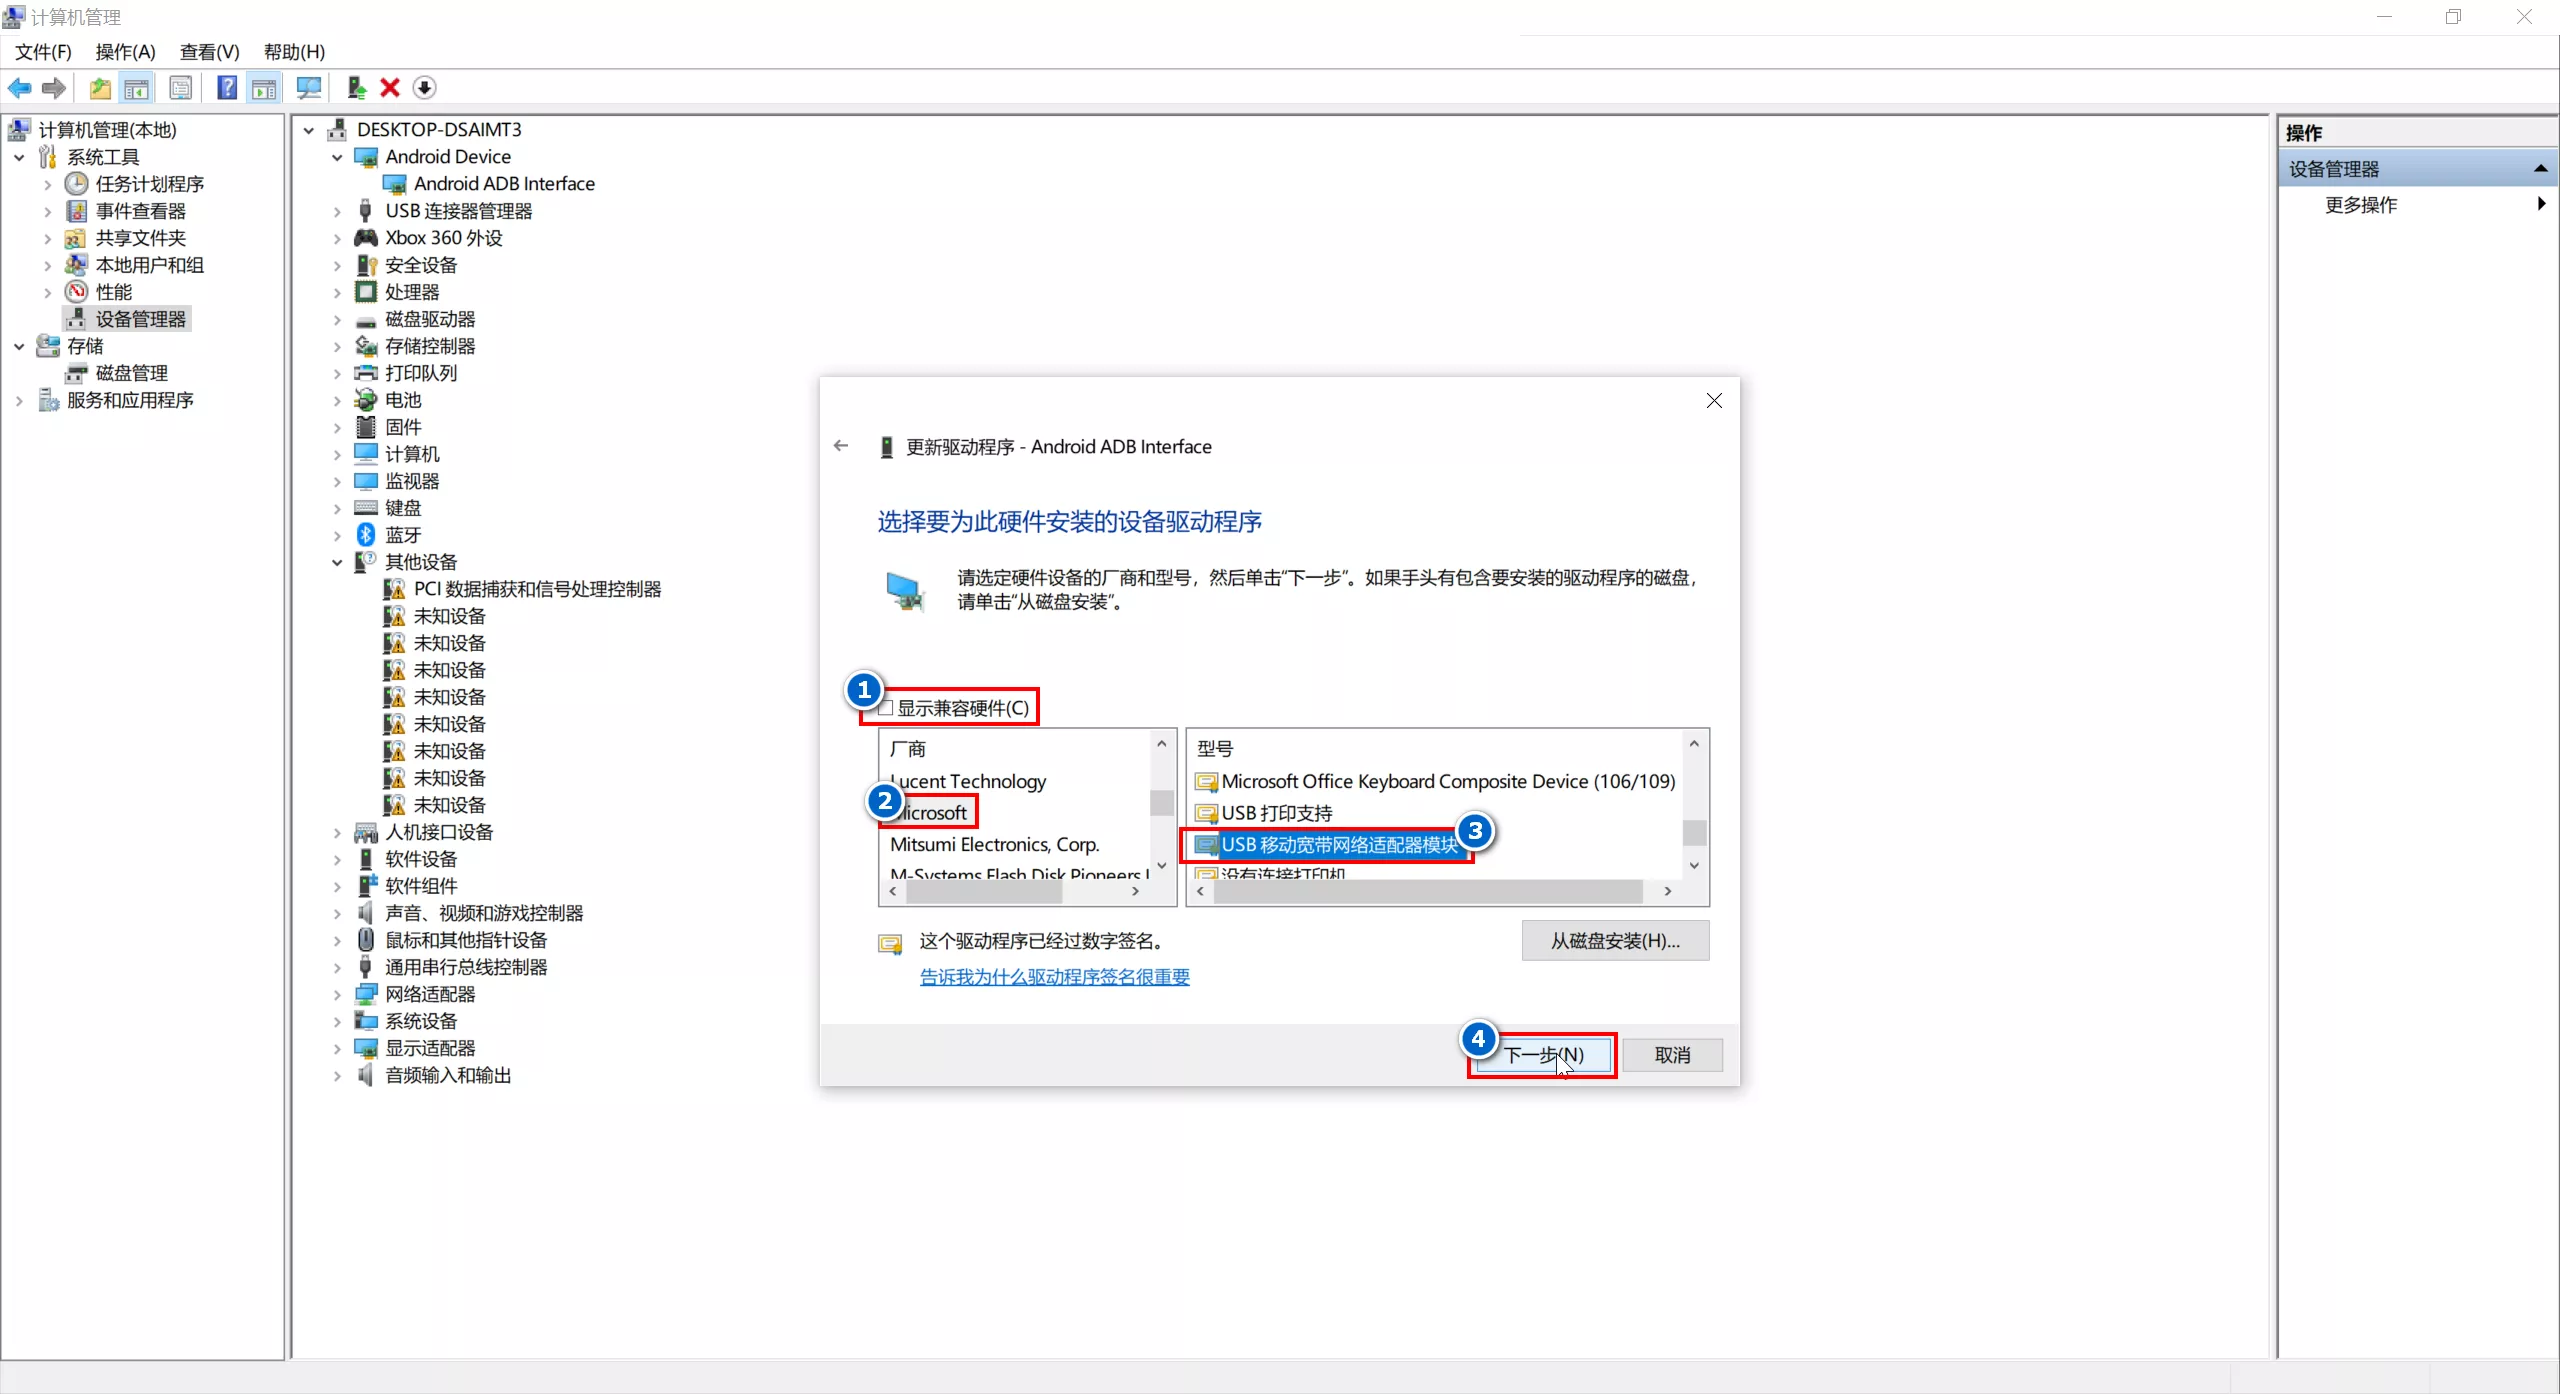This screenshot has width=2560, height=1394.
Task: Expand the 网络适配器 device category
Action: pyautogui.click(x=337, y=995)
